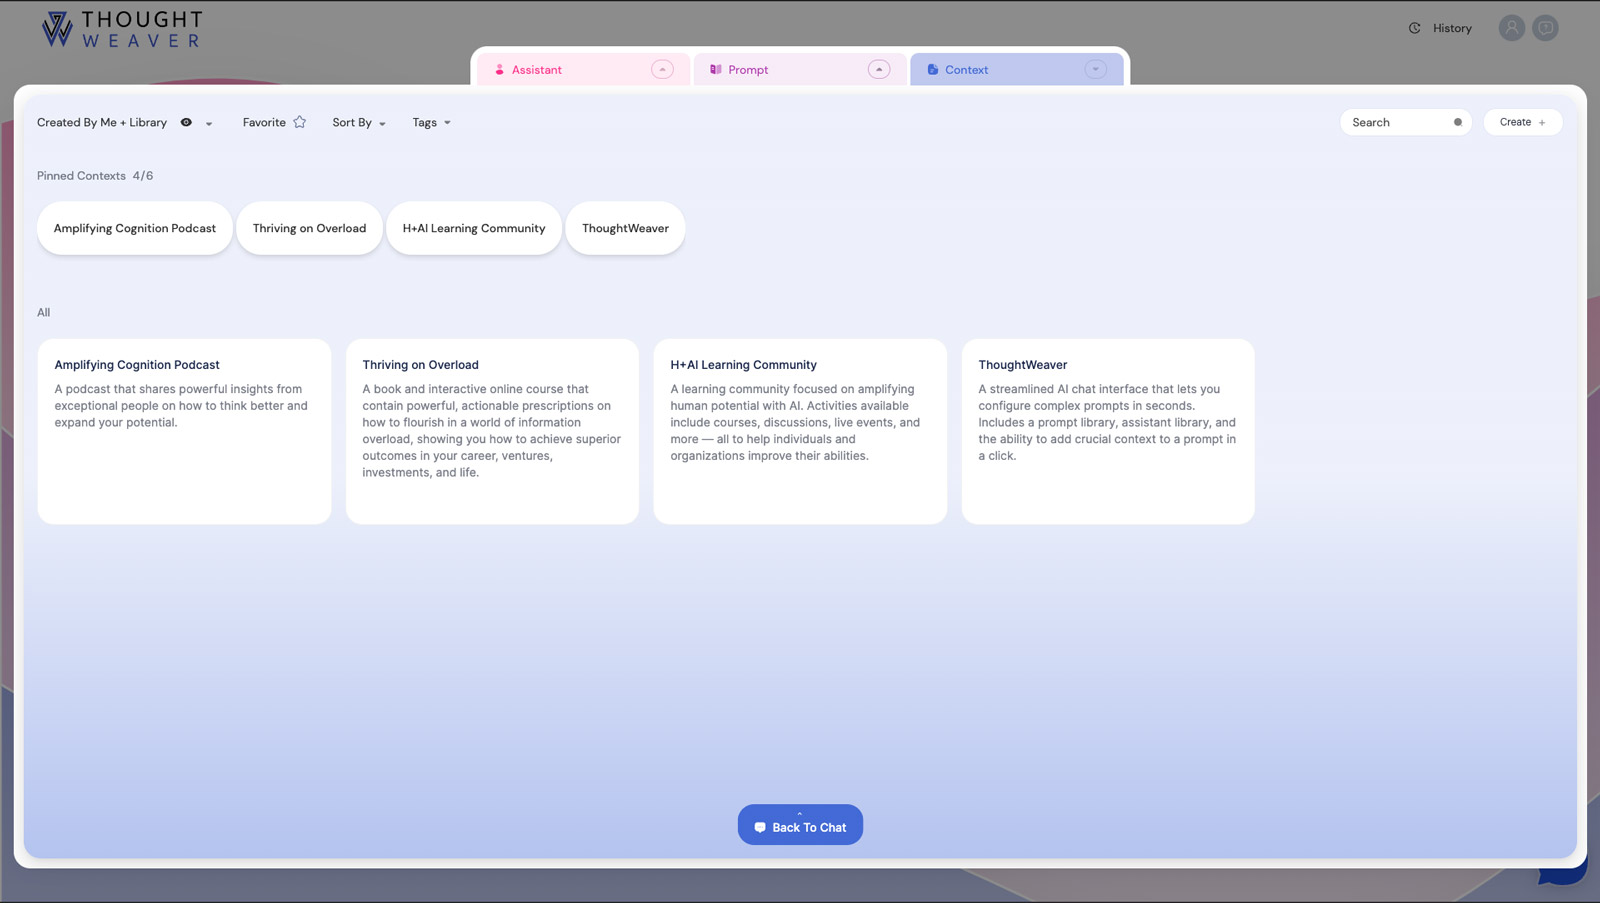Open the H+AI Learning Community card
1600x903 pixels.
tap(800, 431)
